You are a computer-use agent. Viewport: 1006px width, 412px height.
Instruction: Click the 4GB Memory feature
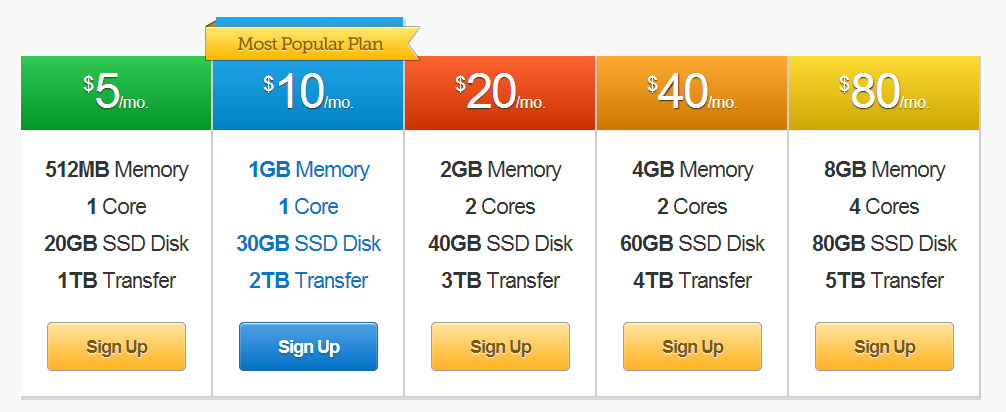click(692, 170)
